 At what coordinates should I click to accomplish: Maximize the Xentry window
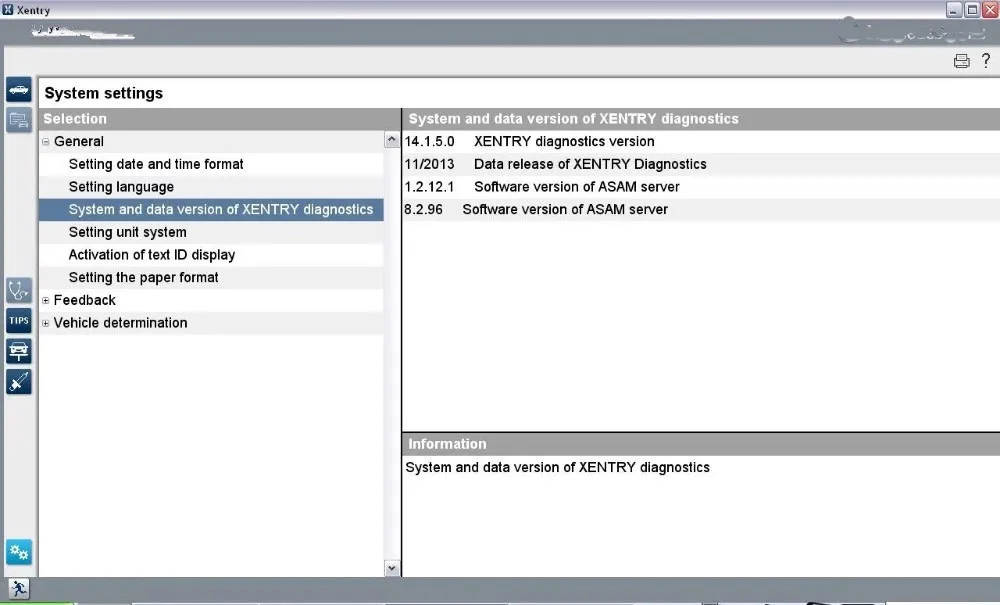pyautogui.click(x=972, y=10)
